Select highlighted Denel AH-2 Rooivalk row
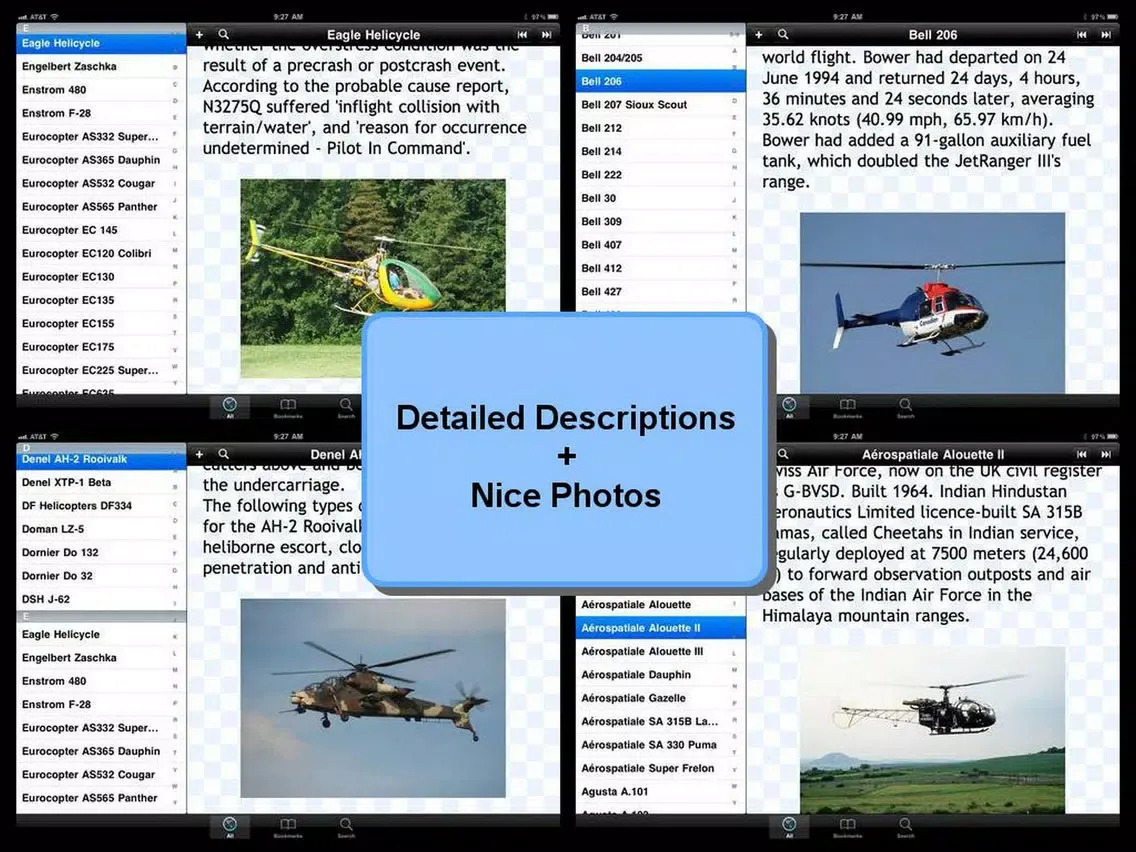1136x852 pixels. coord(101,459)
